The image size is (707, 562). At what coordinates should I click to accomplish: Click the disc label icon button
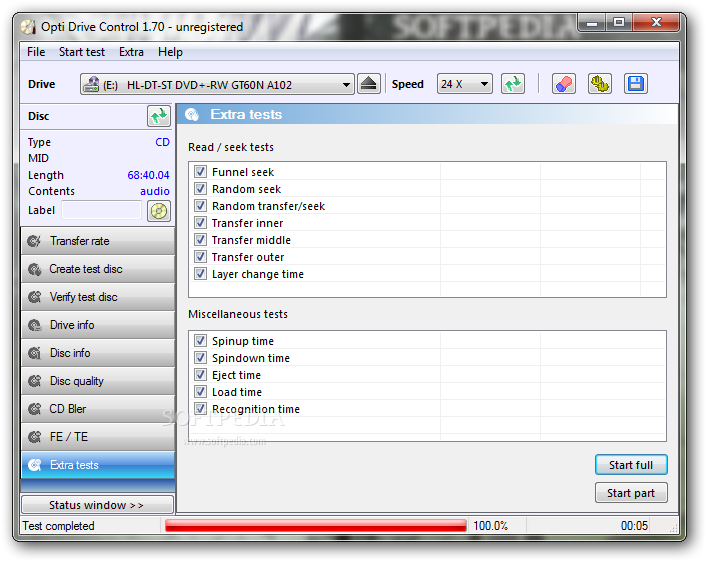159,211
